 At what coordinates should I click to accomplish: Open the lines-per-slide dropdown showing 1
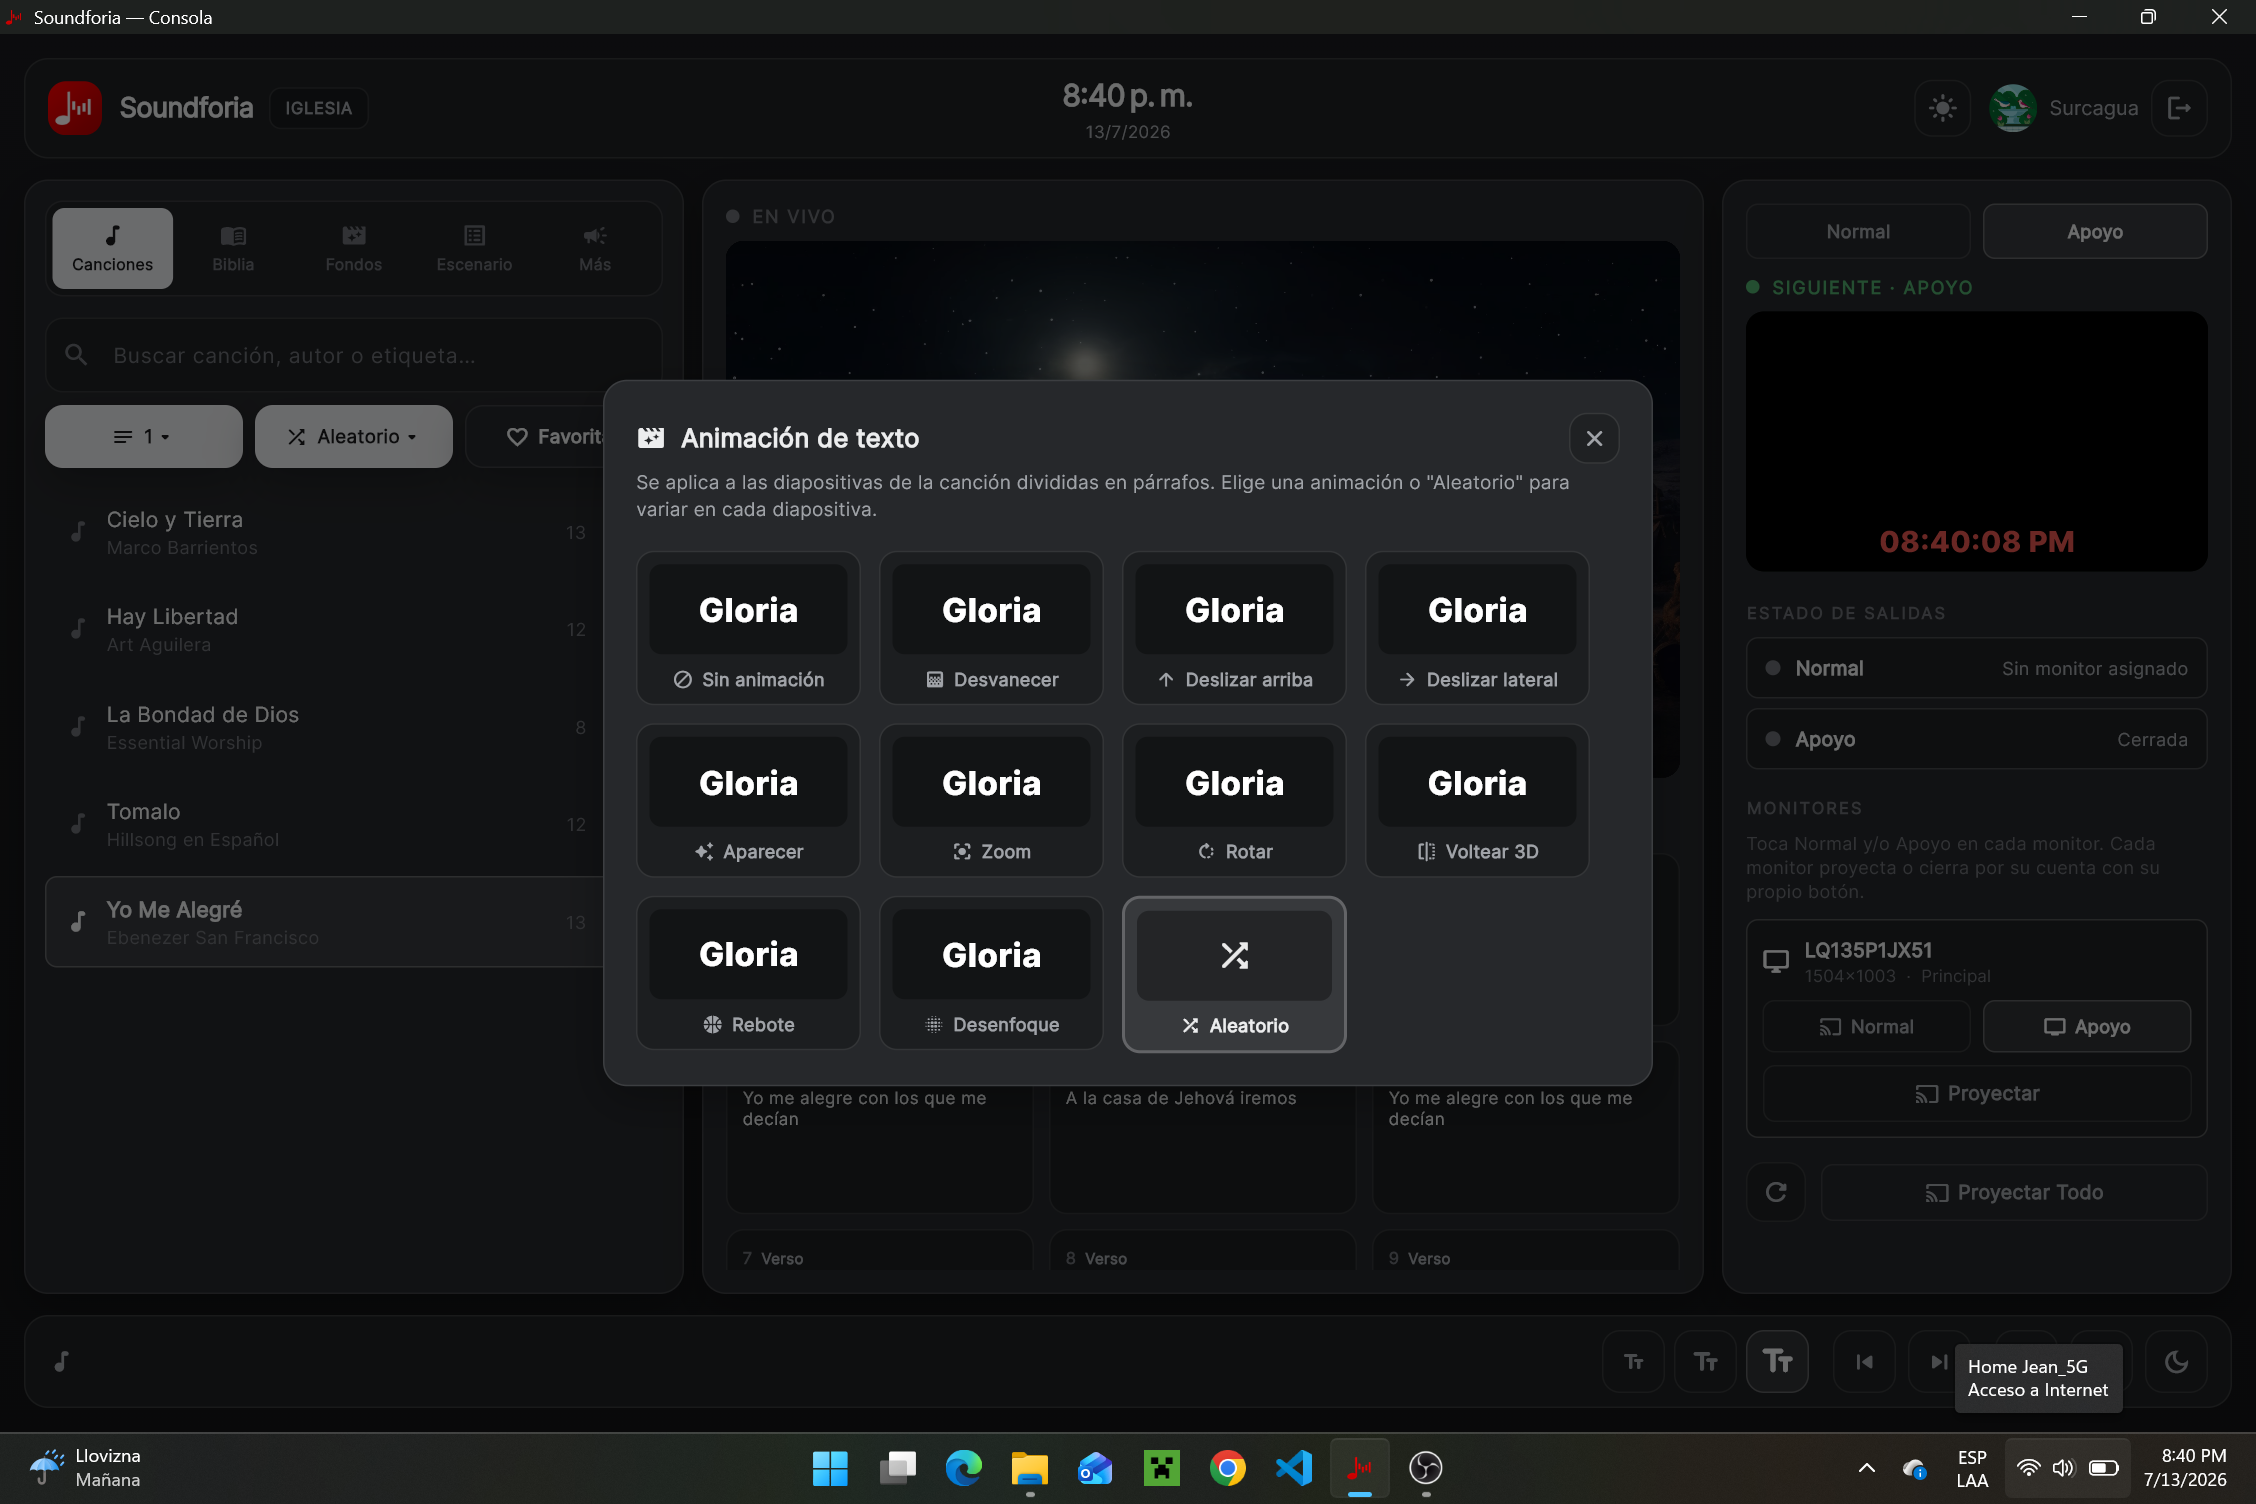[x=143, y=436]
